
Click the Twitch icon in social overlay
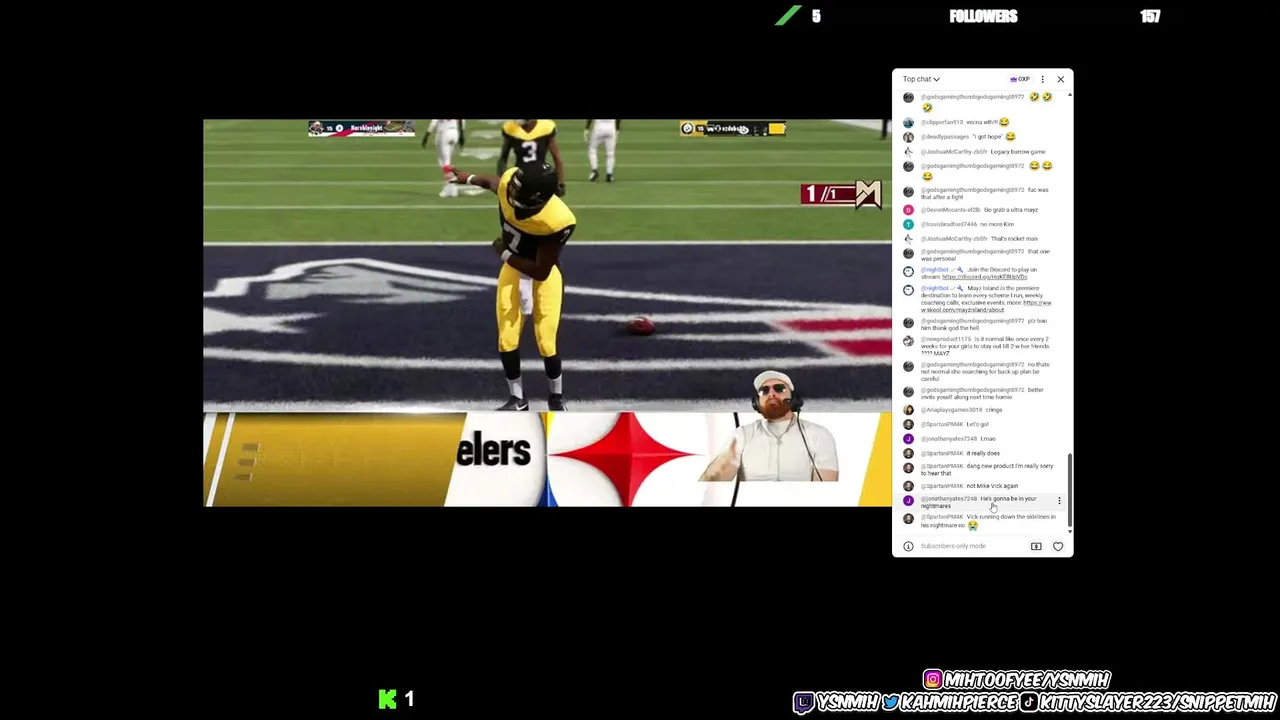coord(804,703)
